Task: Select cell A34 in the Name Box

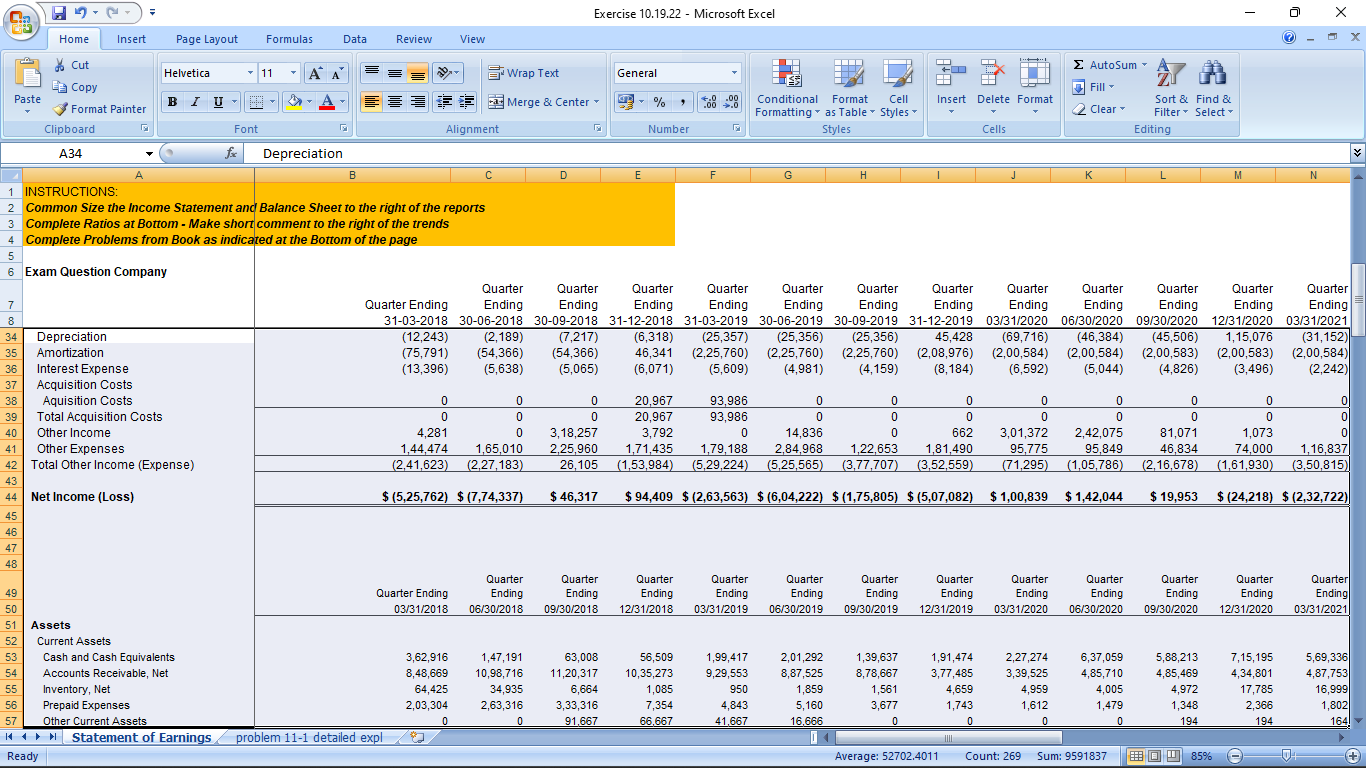Action: [x=69, y=153]
